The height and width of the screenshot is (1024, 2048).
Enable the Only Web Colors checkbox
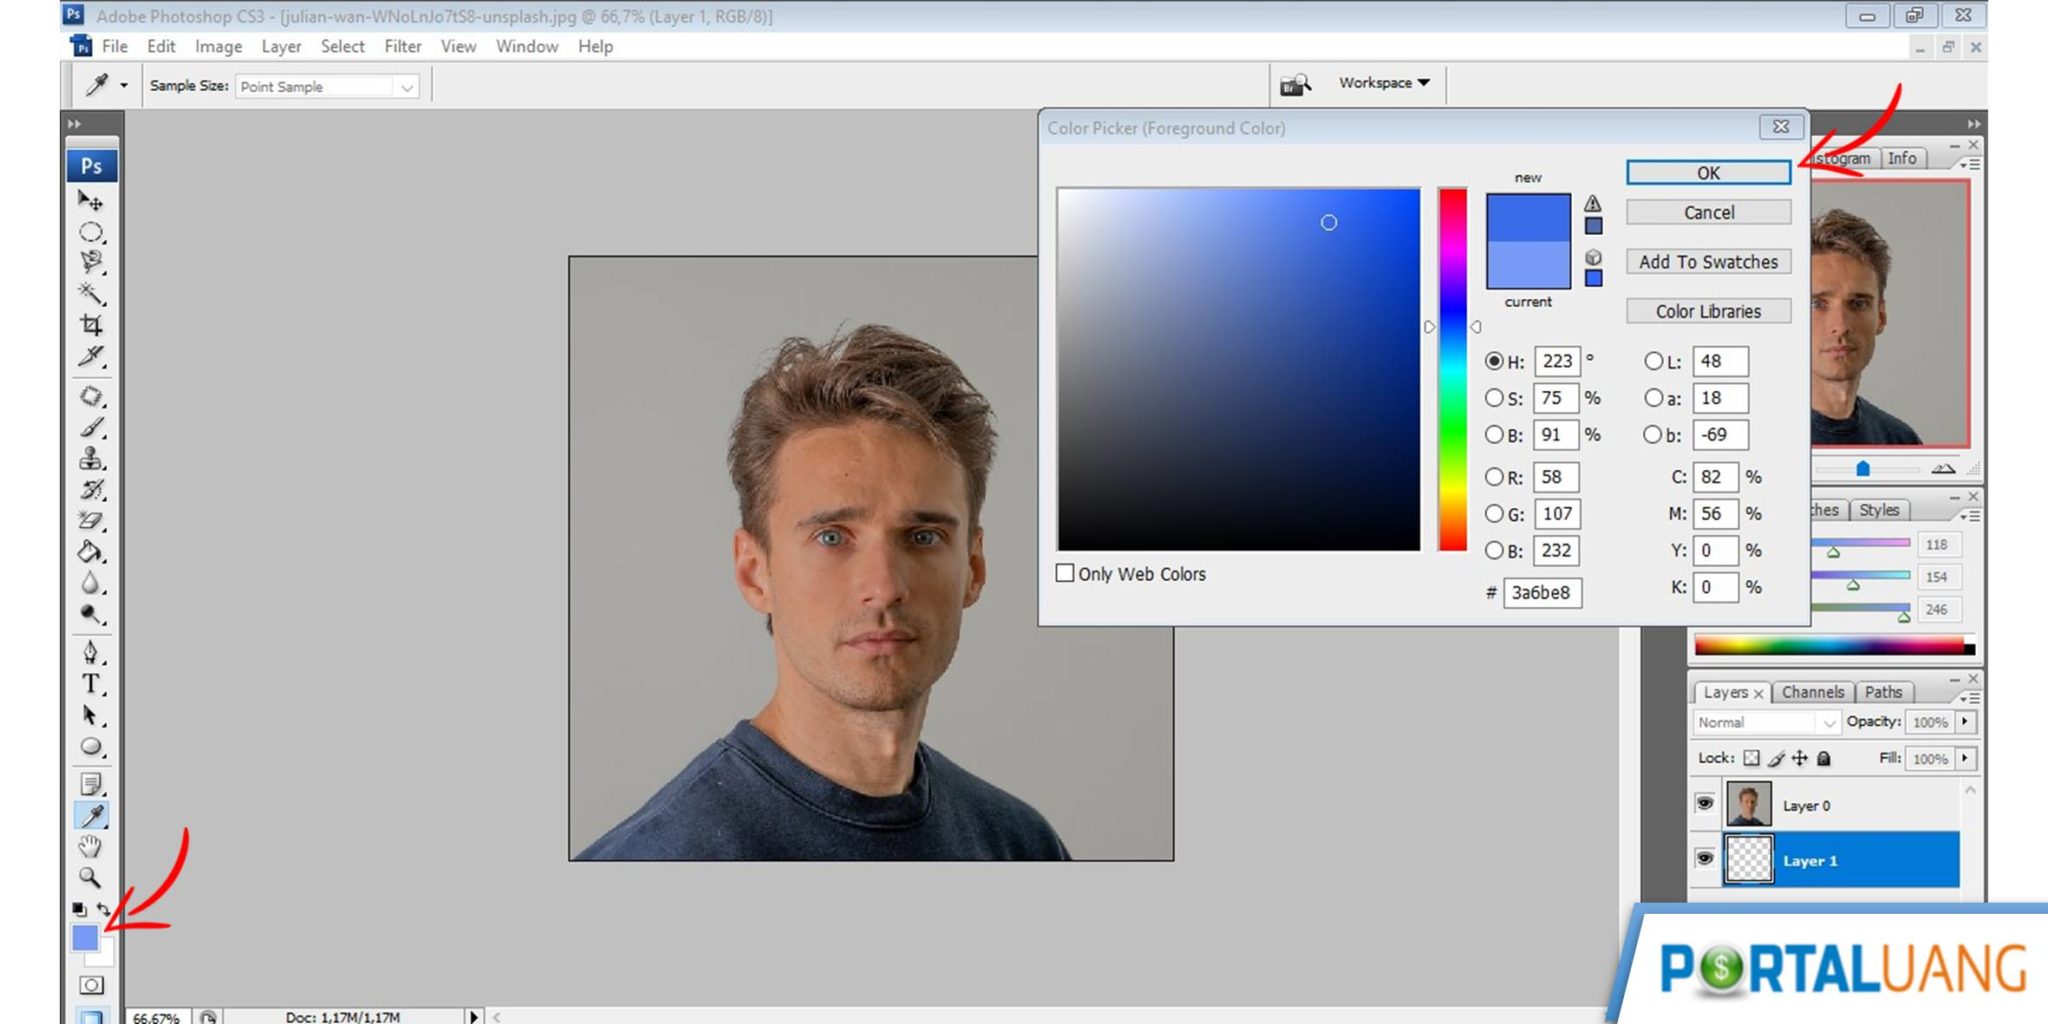tap(1065, 573)
